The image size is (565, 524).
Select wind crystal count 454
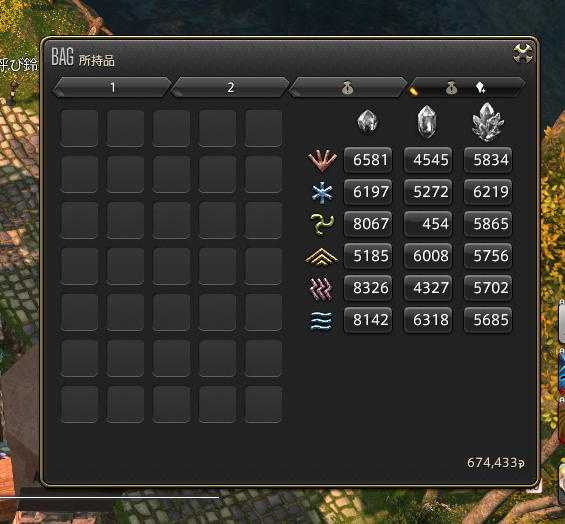click(x=428, y=224)
